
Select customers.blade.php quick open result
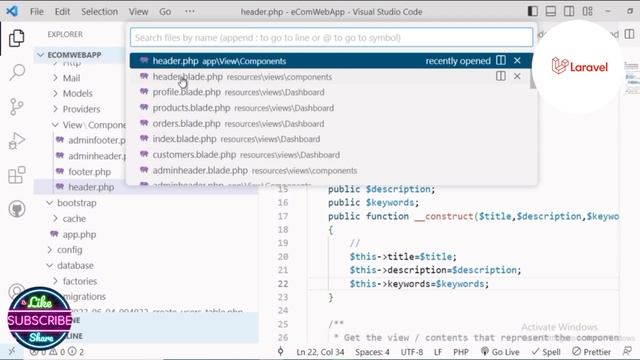[x=330, y=155]
